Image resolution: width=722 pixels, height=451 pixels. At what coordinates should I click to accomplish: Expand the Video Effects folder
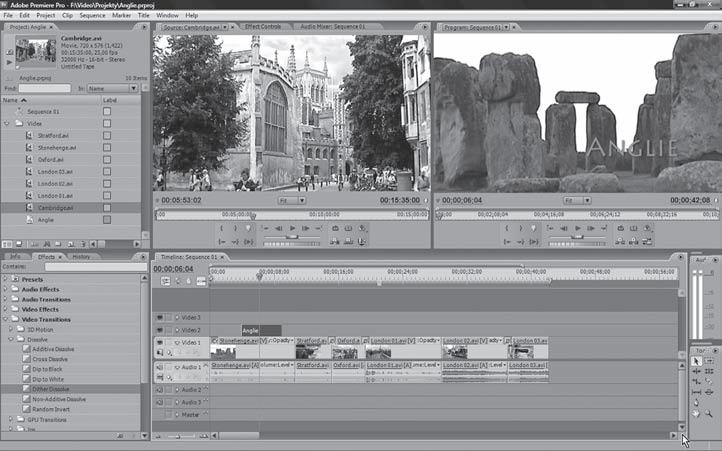click(x=6, y=309)
